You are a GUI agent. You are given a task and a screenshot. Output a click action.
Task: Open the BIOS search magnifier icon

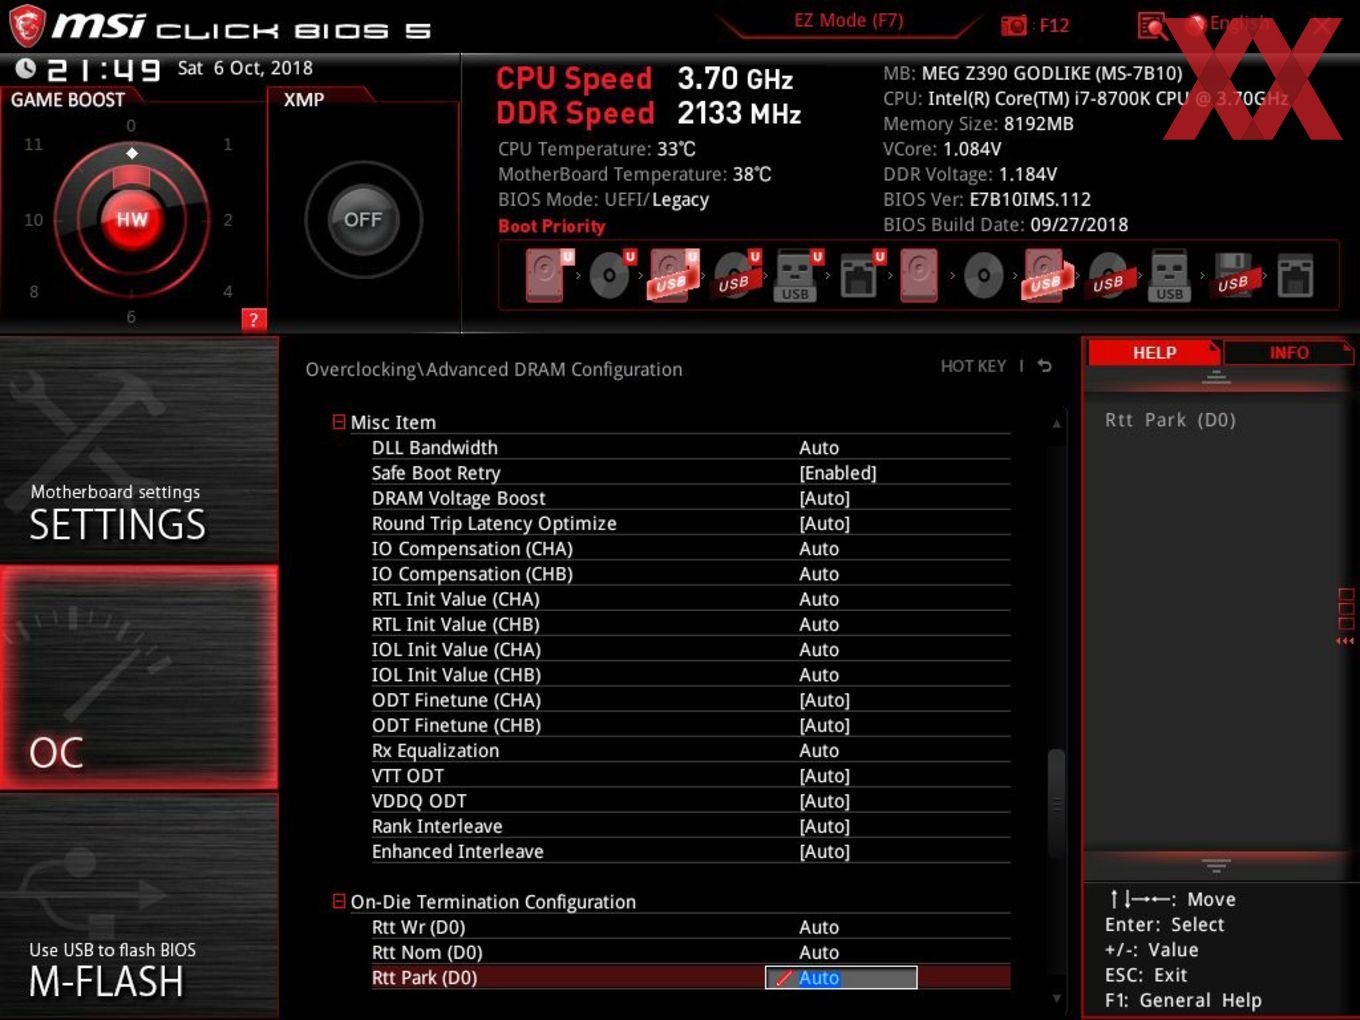click(x=1152, y=26)
